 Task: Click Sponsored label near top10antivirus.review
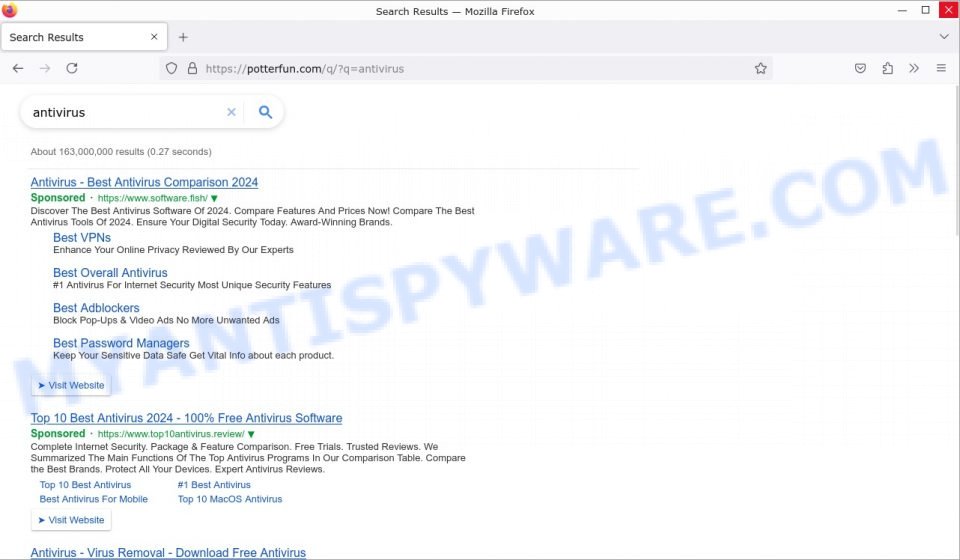pyautogui.click(x=58, y=433)
